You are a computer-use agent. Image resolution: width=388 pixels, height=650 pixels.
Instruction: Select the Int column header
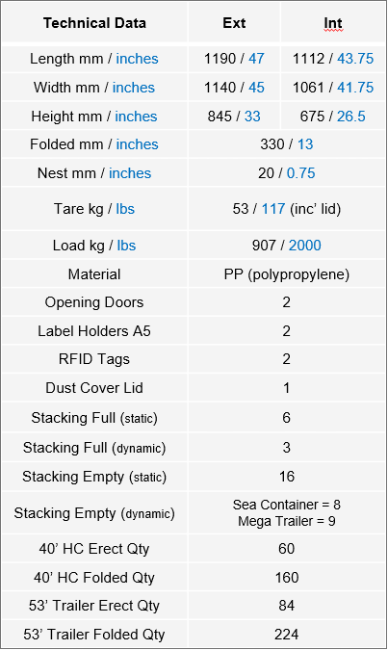(333, 23)
